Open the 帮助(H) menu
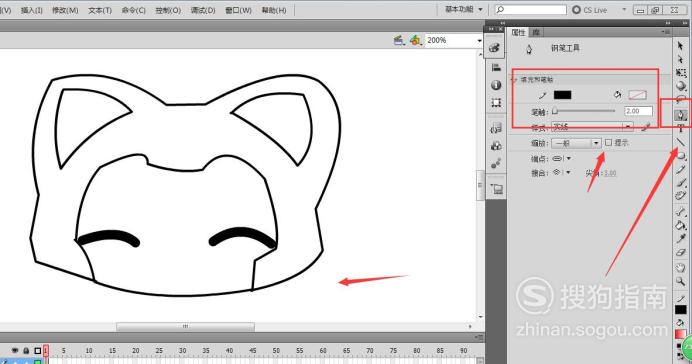The height and width of the screenshot is (364, 692). pyautogui.click(x=274, y=10)
